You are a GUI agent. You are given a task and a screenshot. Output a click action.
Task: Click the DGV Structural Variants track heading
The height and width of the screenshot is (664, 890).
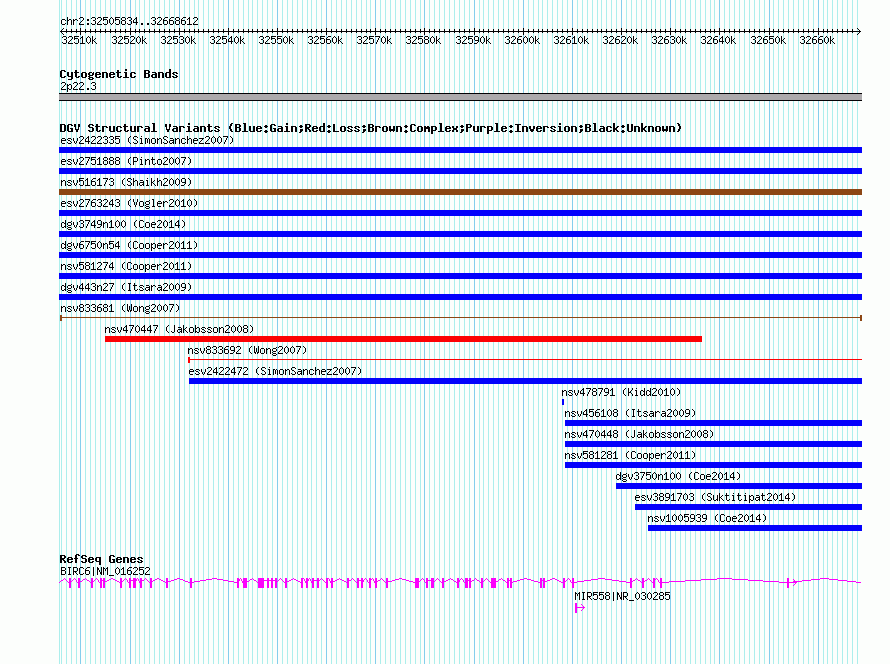(x=371, y=128)
